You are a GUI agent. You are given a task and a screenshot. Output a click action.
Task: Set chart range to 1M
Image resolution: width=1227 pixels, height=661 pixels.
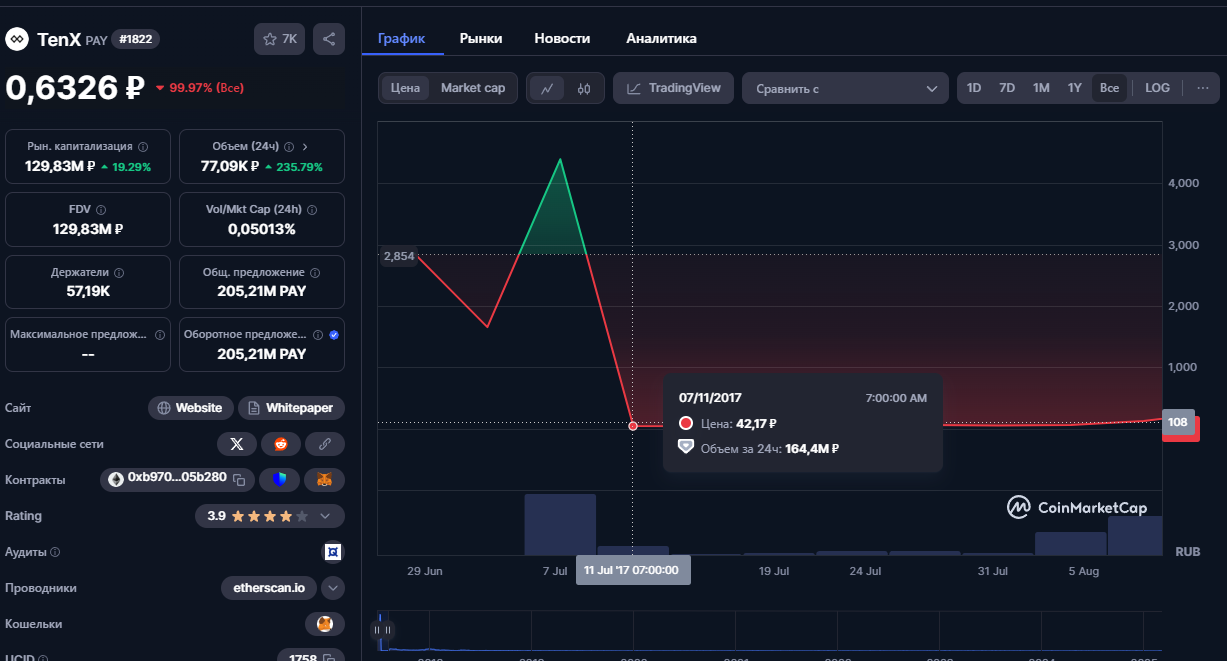click(1041, 88)
